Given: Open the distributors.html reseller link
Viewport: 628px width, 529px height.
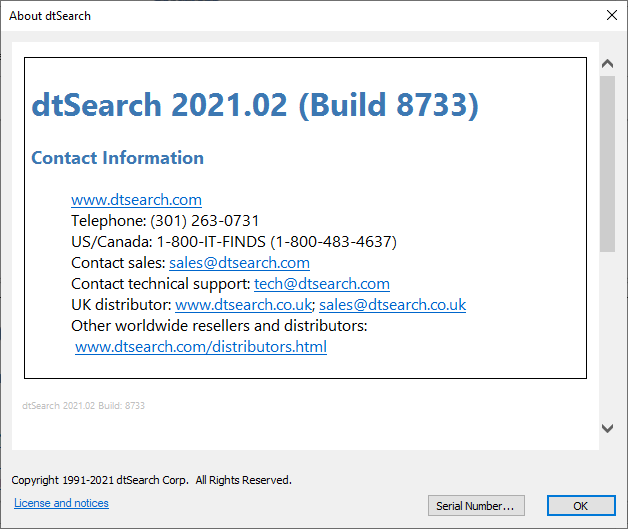Looking at the screenshot, I should pyautogui.click(x=201, y=347).
